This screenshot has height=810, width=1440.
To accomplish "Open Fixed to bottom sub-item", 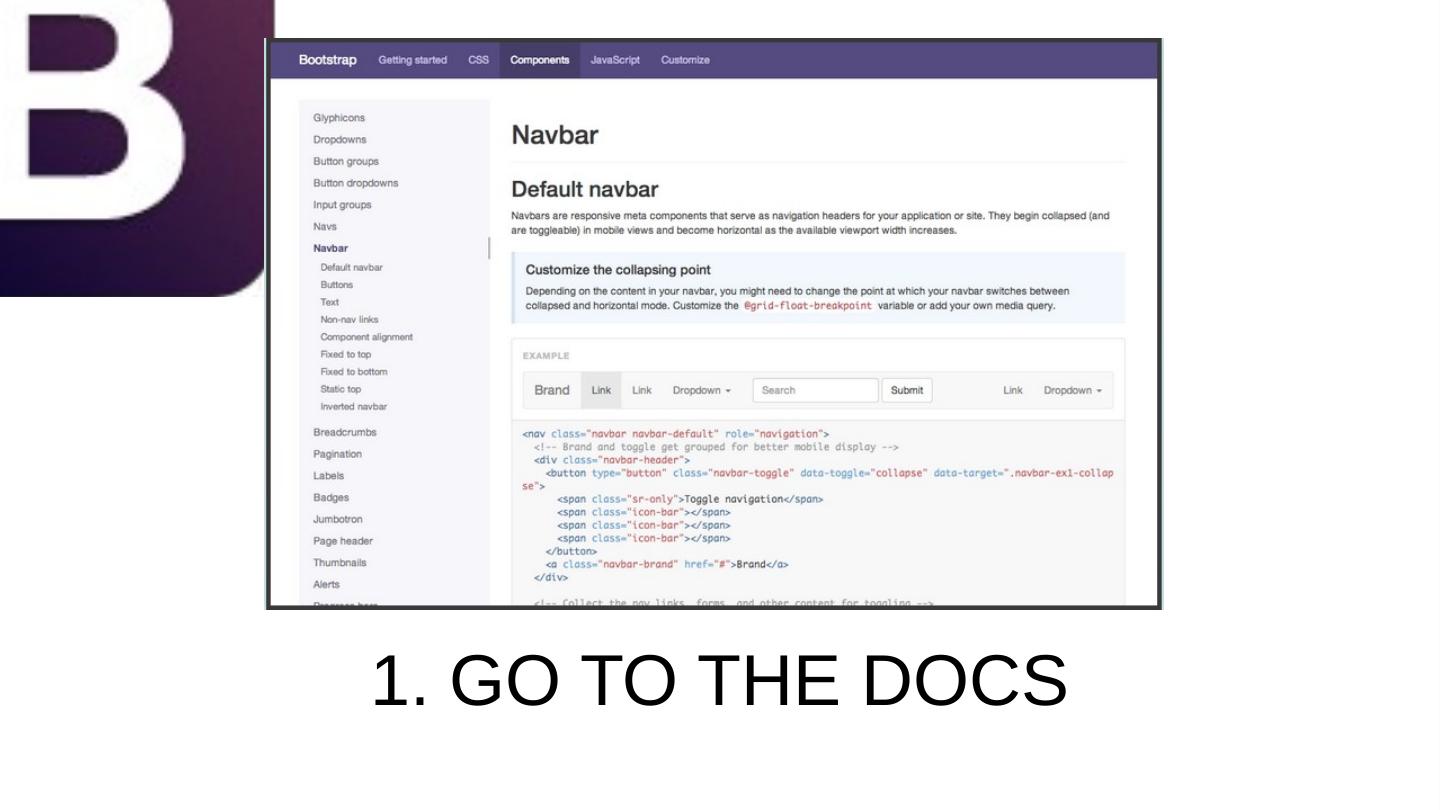I will 353,372.
